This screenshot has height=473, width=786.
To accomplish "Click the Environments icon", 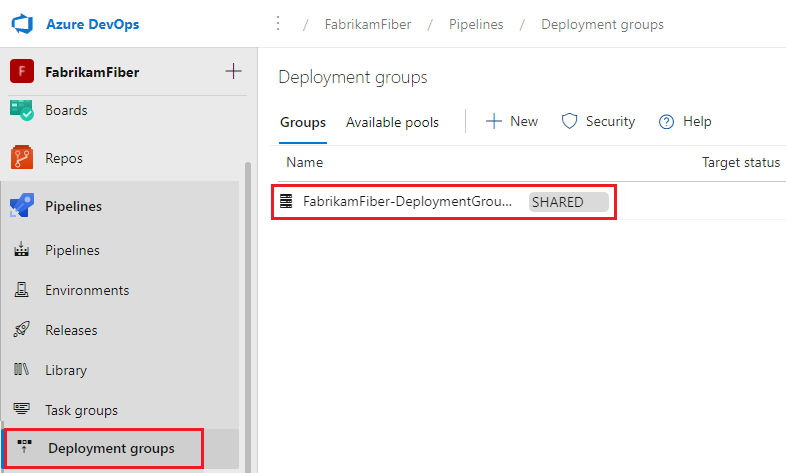I will click(x=22, y=290).
